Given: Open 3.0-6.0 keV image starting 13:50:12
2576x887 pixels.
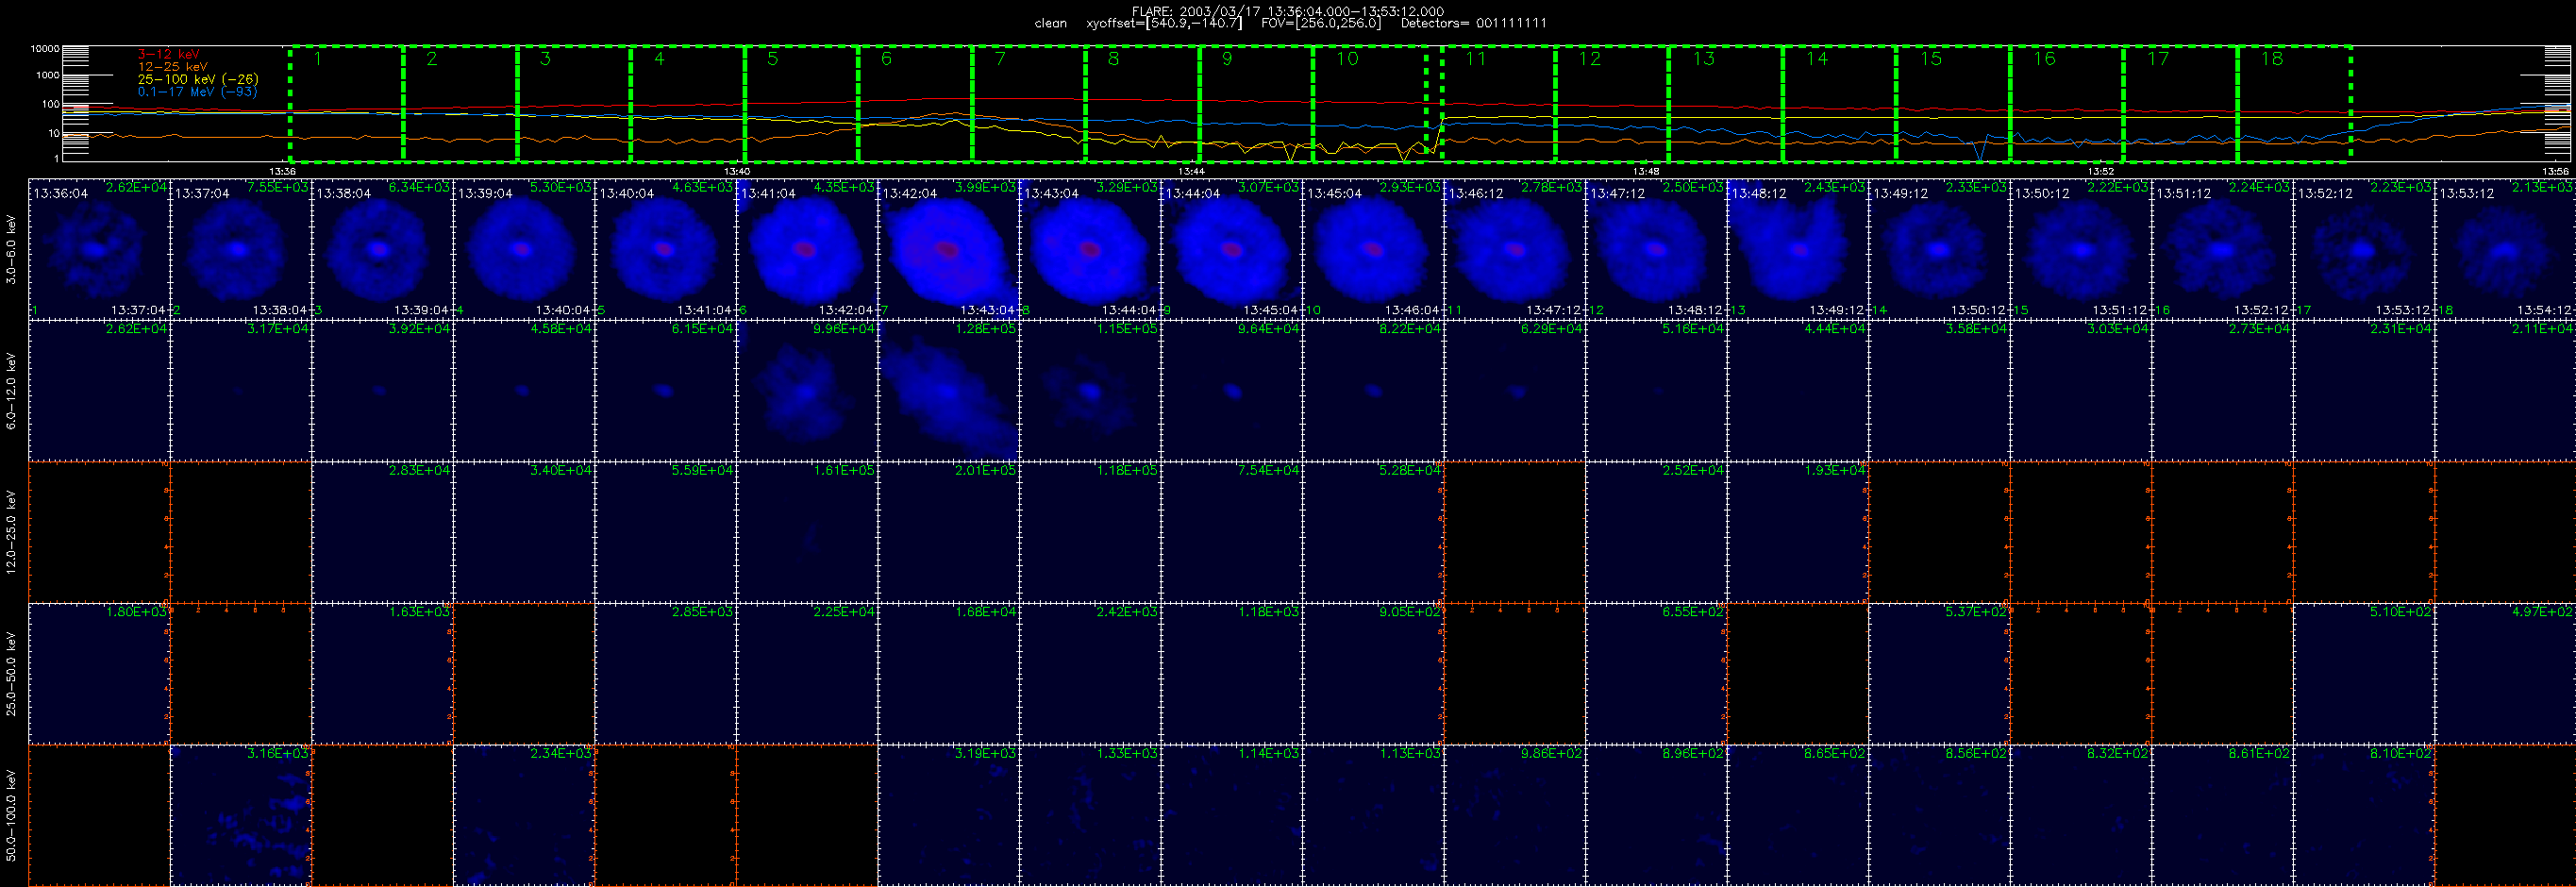Looking at the screenshot, I should [x=2080, y=249].
